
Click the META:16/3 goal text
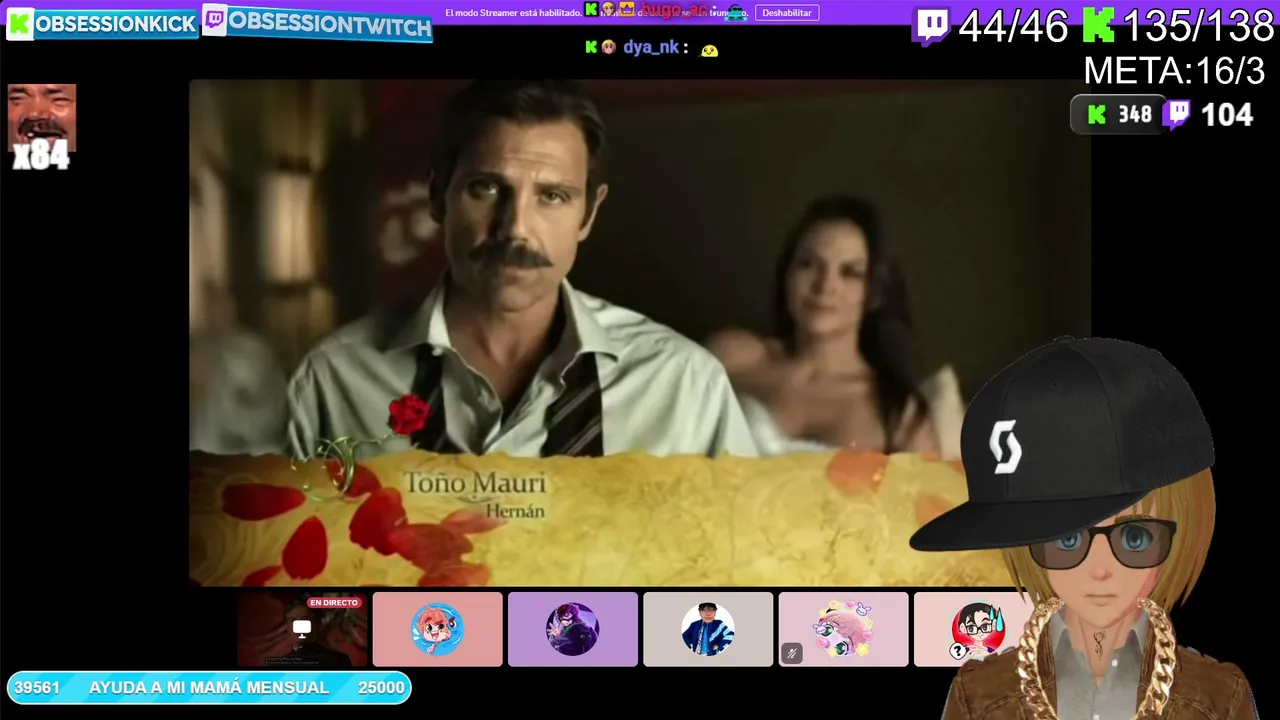[x=1174, y=71]
